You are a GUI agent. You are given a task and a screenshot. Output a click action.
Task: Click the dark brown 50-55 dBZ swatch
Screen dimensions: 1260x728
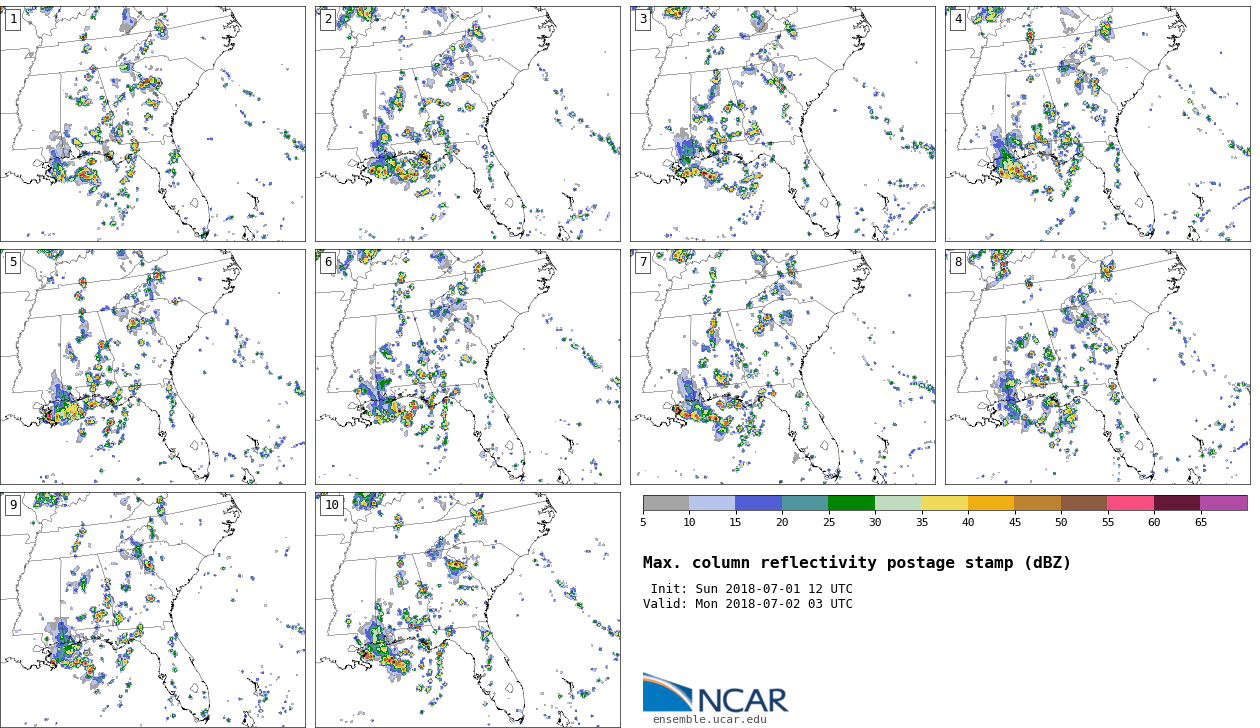pyautogui.click(x=1084, y=503)
